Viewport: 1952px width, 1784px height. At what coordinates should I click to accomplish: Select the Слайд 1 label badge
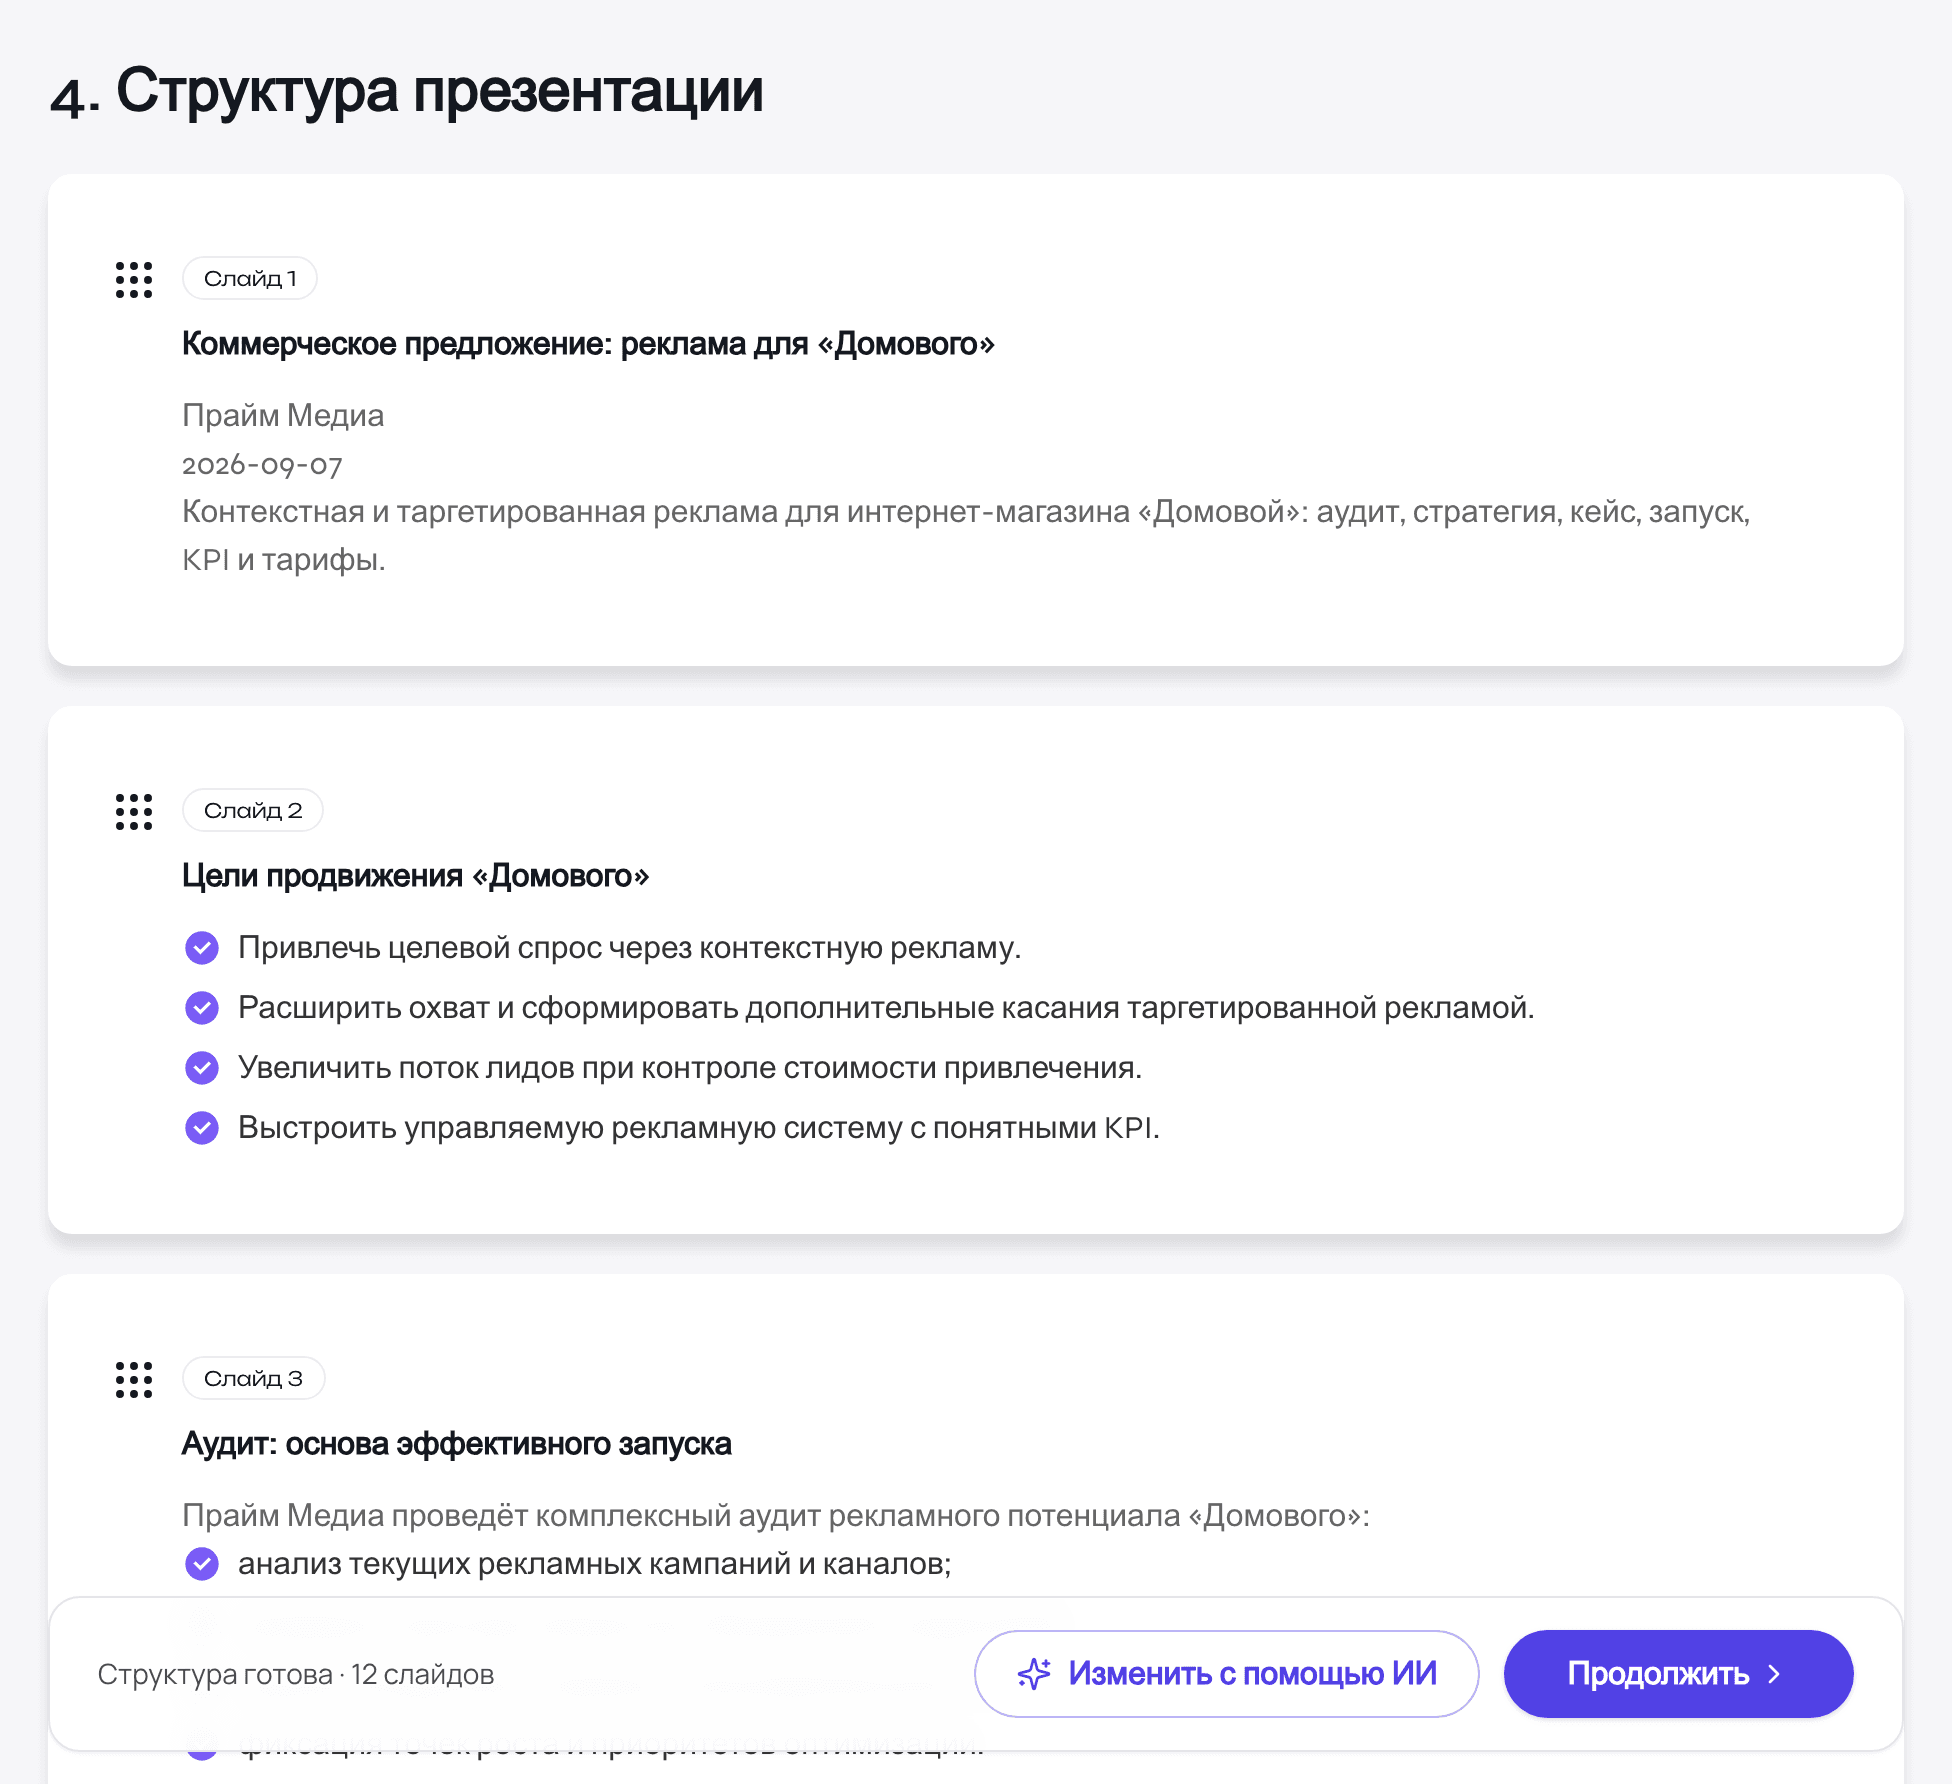point(250,278)
